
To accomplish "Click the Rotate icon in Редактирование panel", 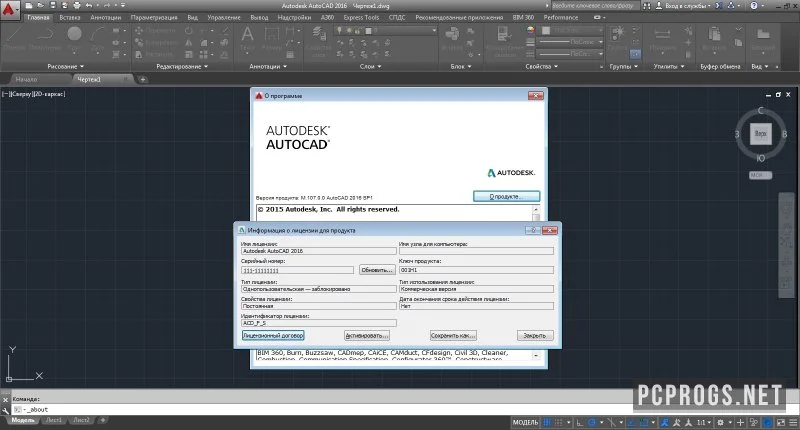I will [189, 31].
